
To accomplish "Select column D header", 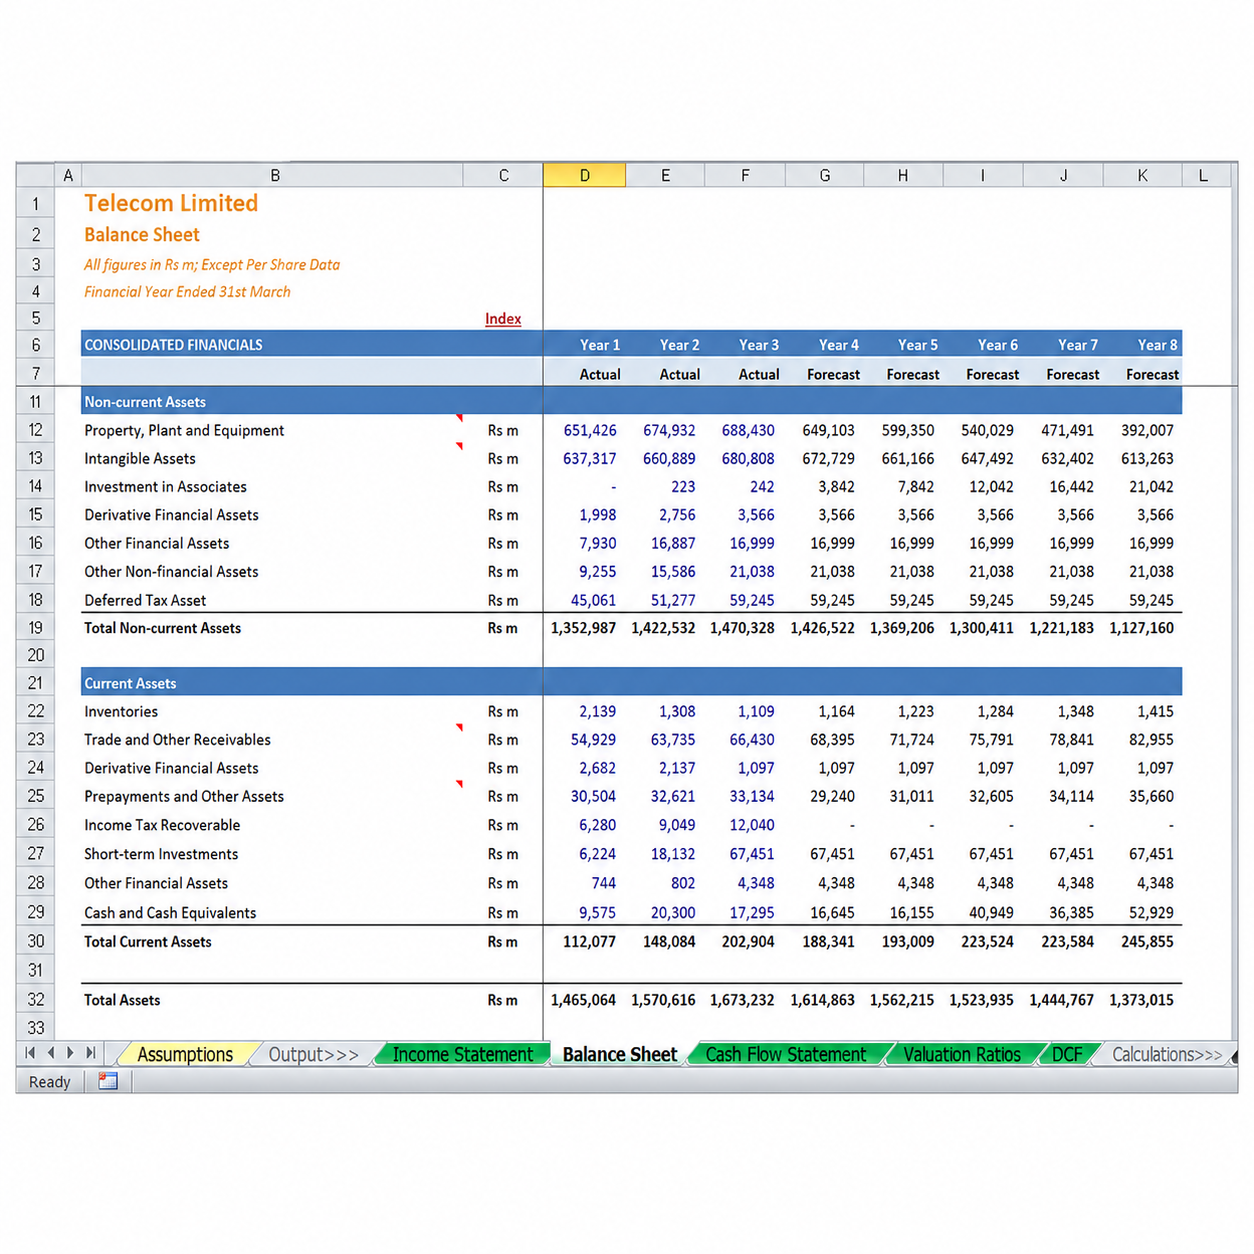I will 584,175.
